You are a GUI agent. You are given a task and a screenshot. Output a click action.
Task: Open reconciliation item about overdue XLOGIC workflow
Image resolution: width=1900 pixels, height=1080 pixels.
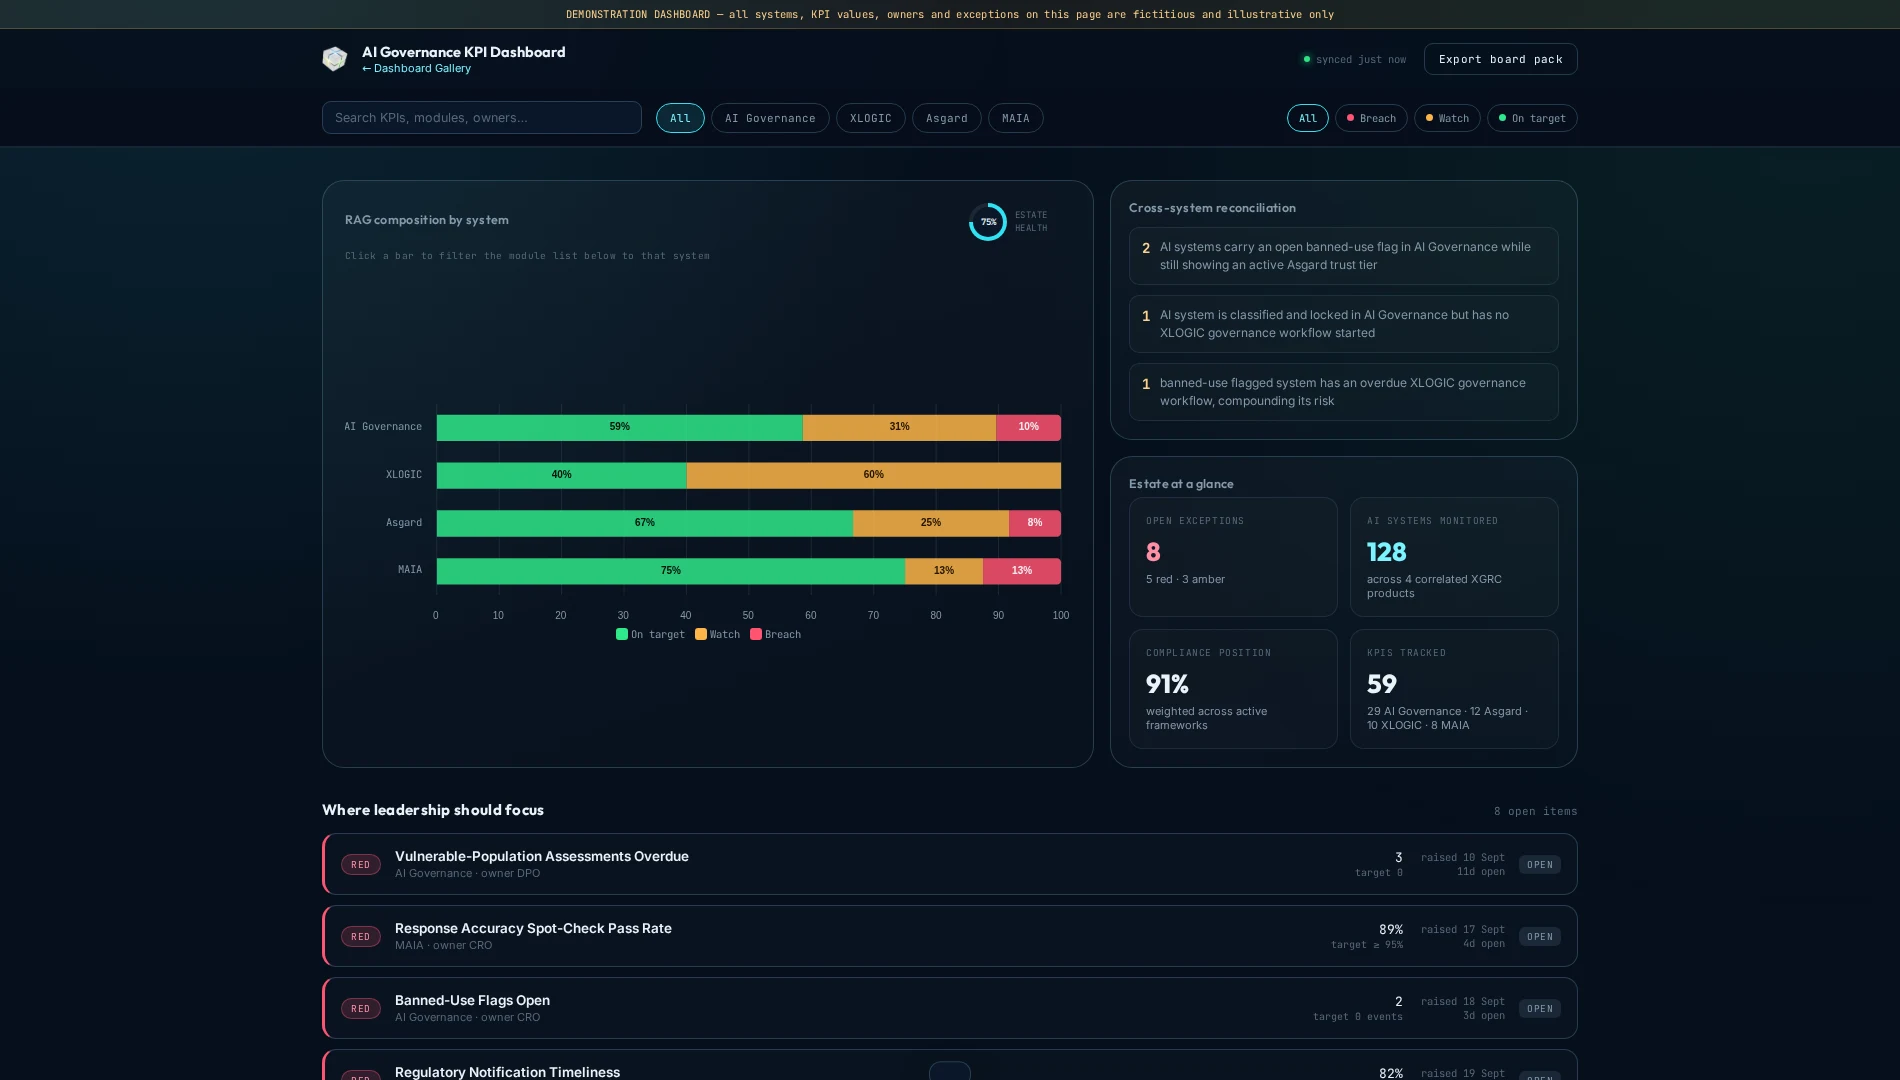[1343, 392]
